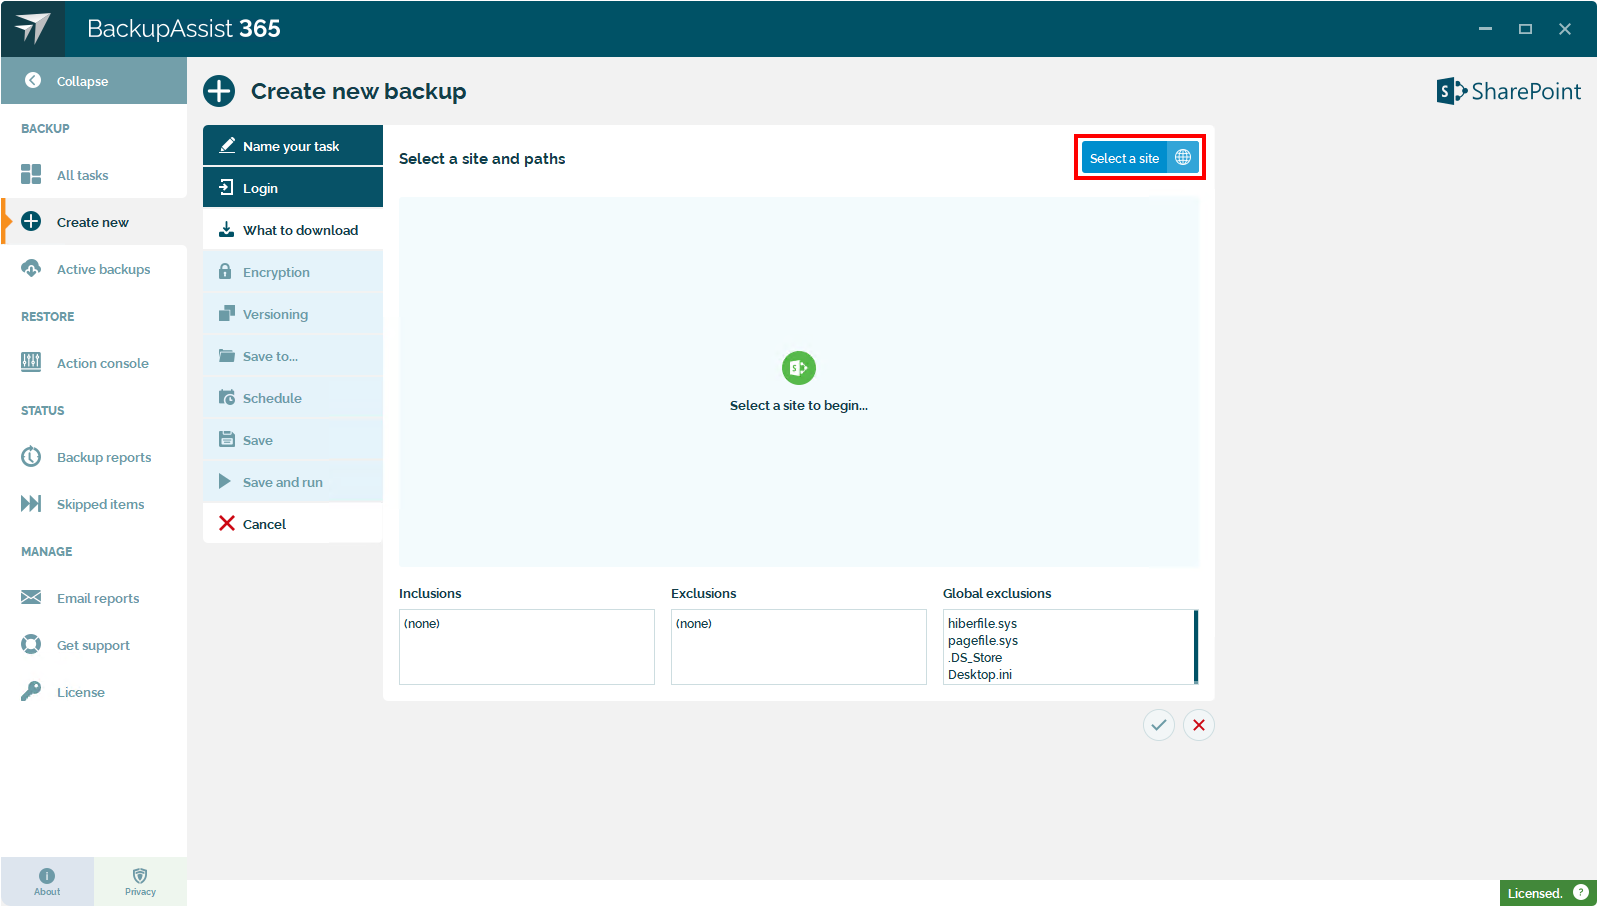Minimize the BackupAssist 365 window
Viewport: 1598px width, 906px height.
(x=1486, y=29)
